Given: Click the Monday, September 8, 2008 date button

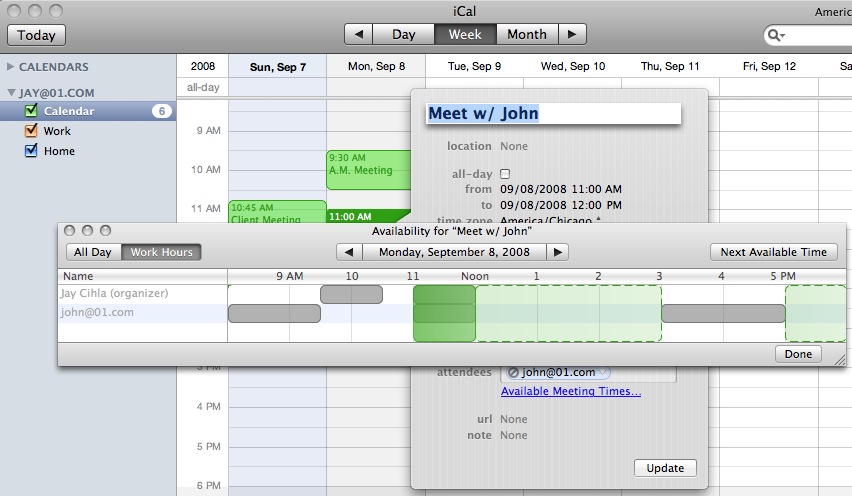Looking at the screenshot, I should (454, 252).
